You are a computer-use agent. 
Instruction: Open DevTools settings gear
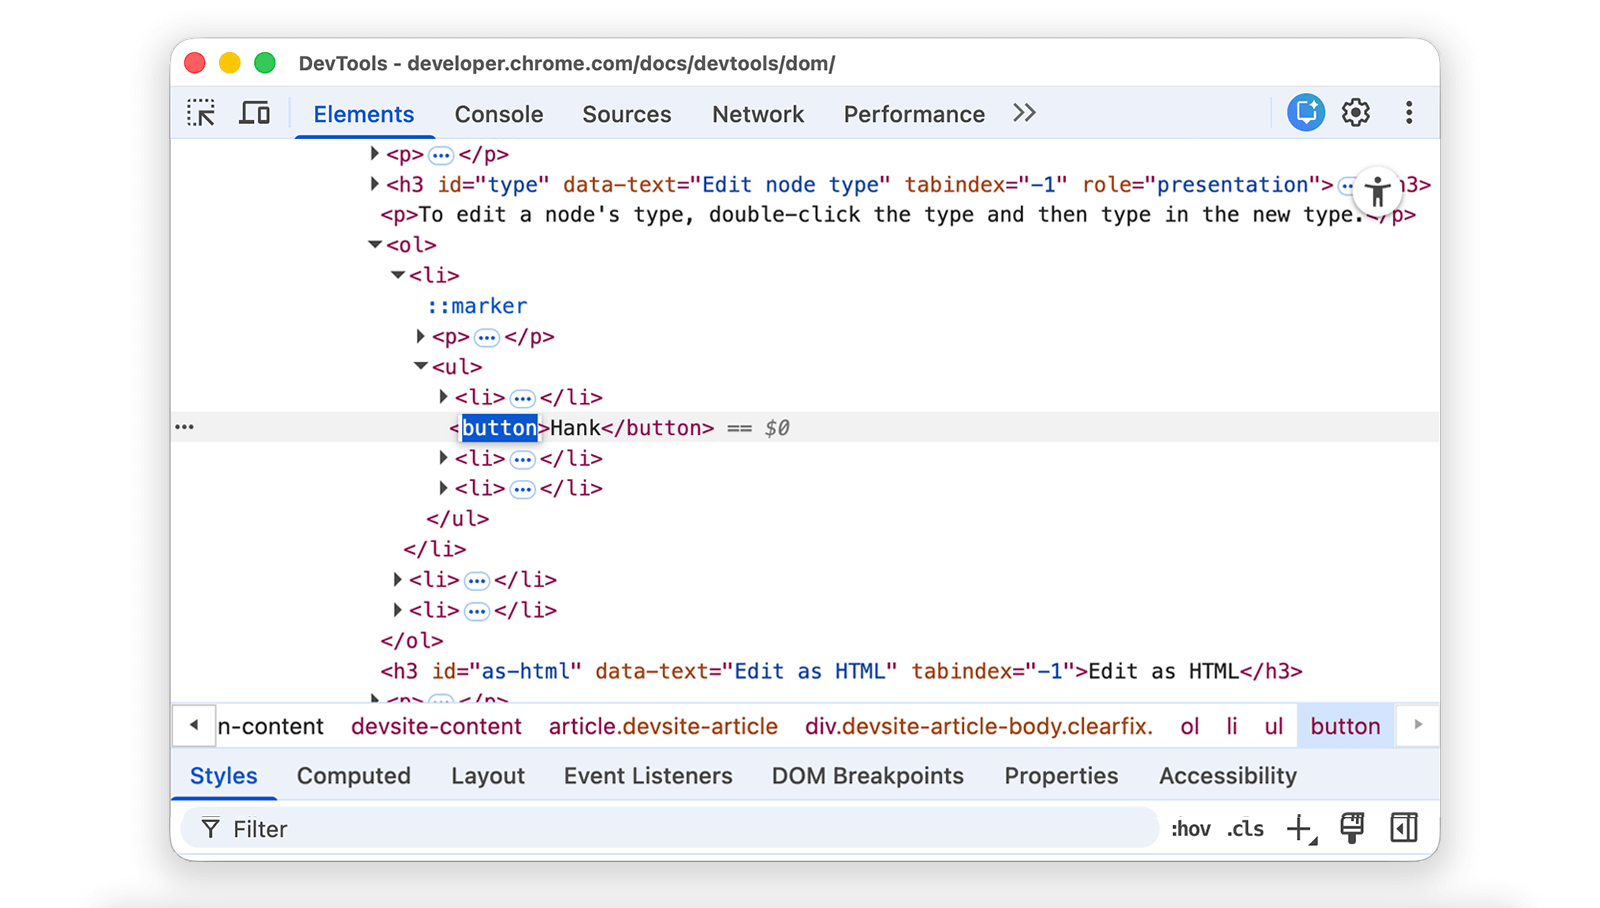click(1356, 113)
